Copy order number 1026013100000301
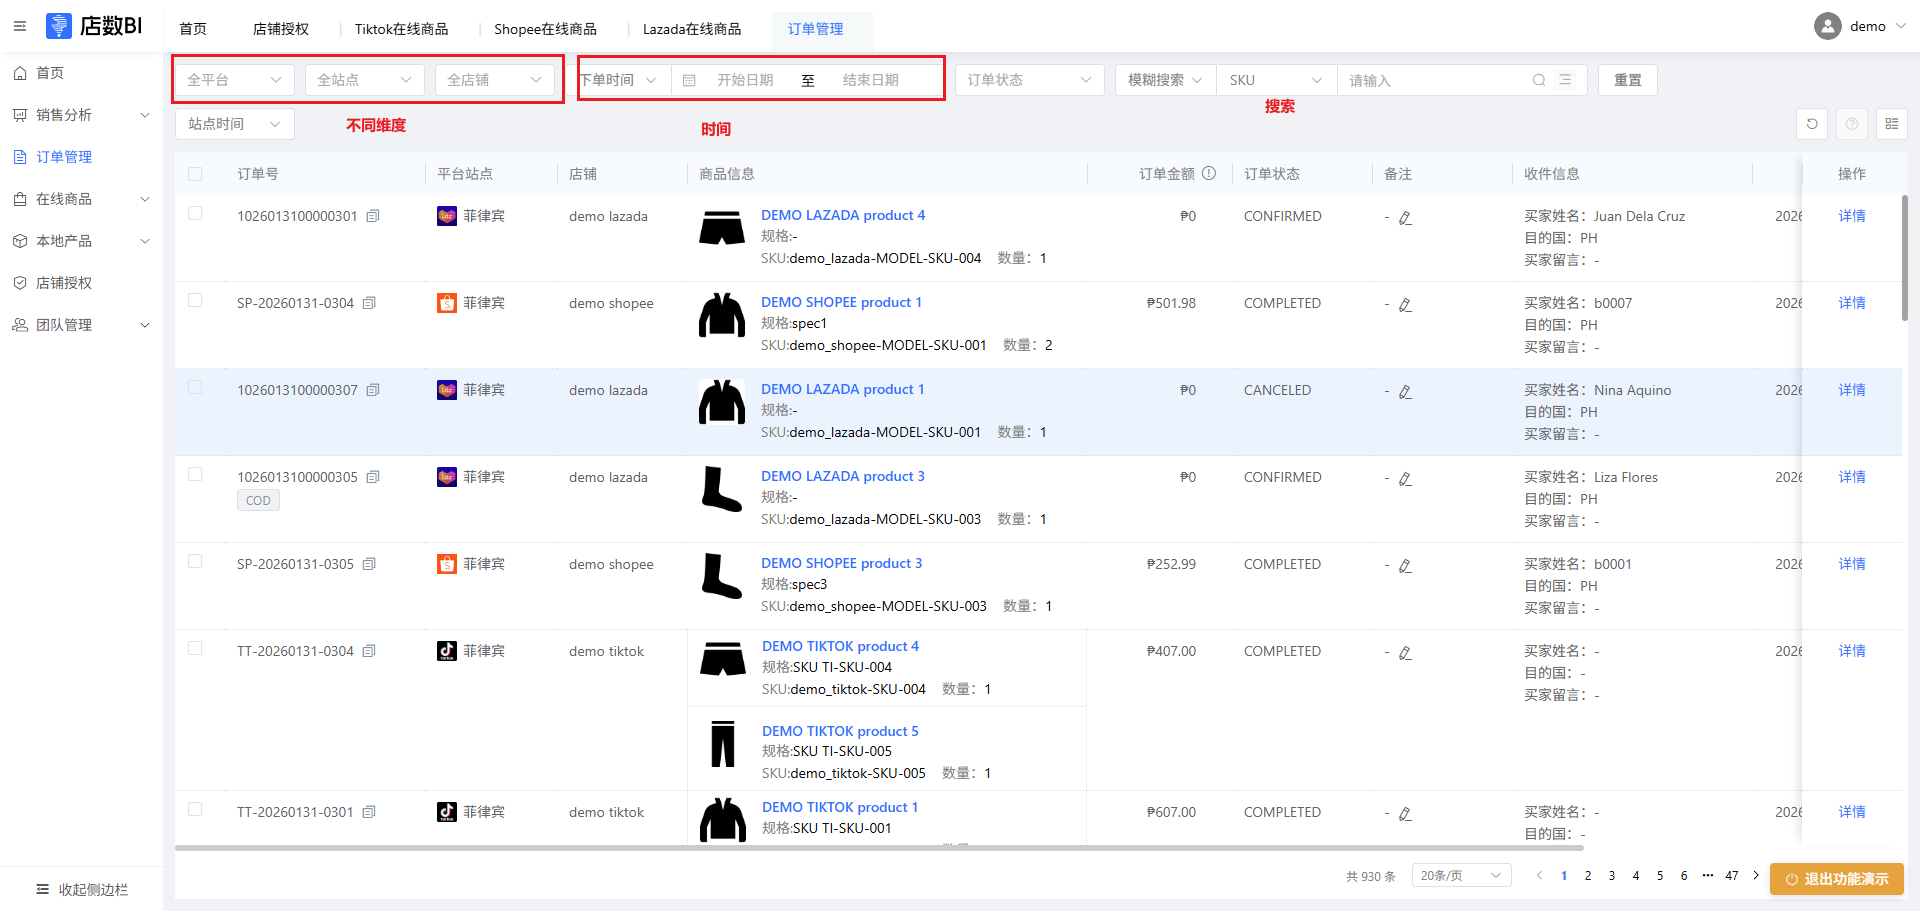 373,216
